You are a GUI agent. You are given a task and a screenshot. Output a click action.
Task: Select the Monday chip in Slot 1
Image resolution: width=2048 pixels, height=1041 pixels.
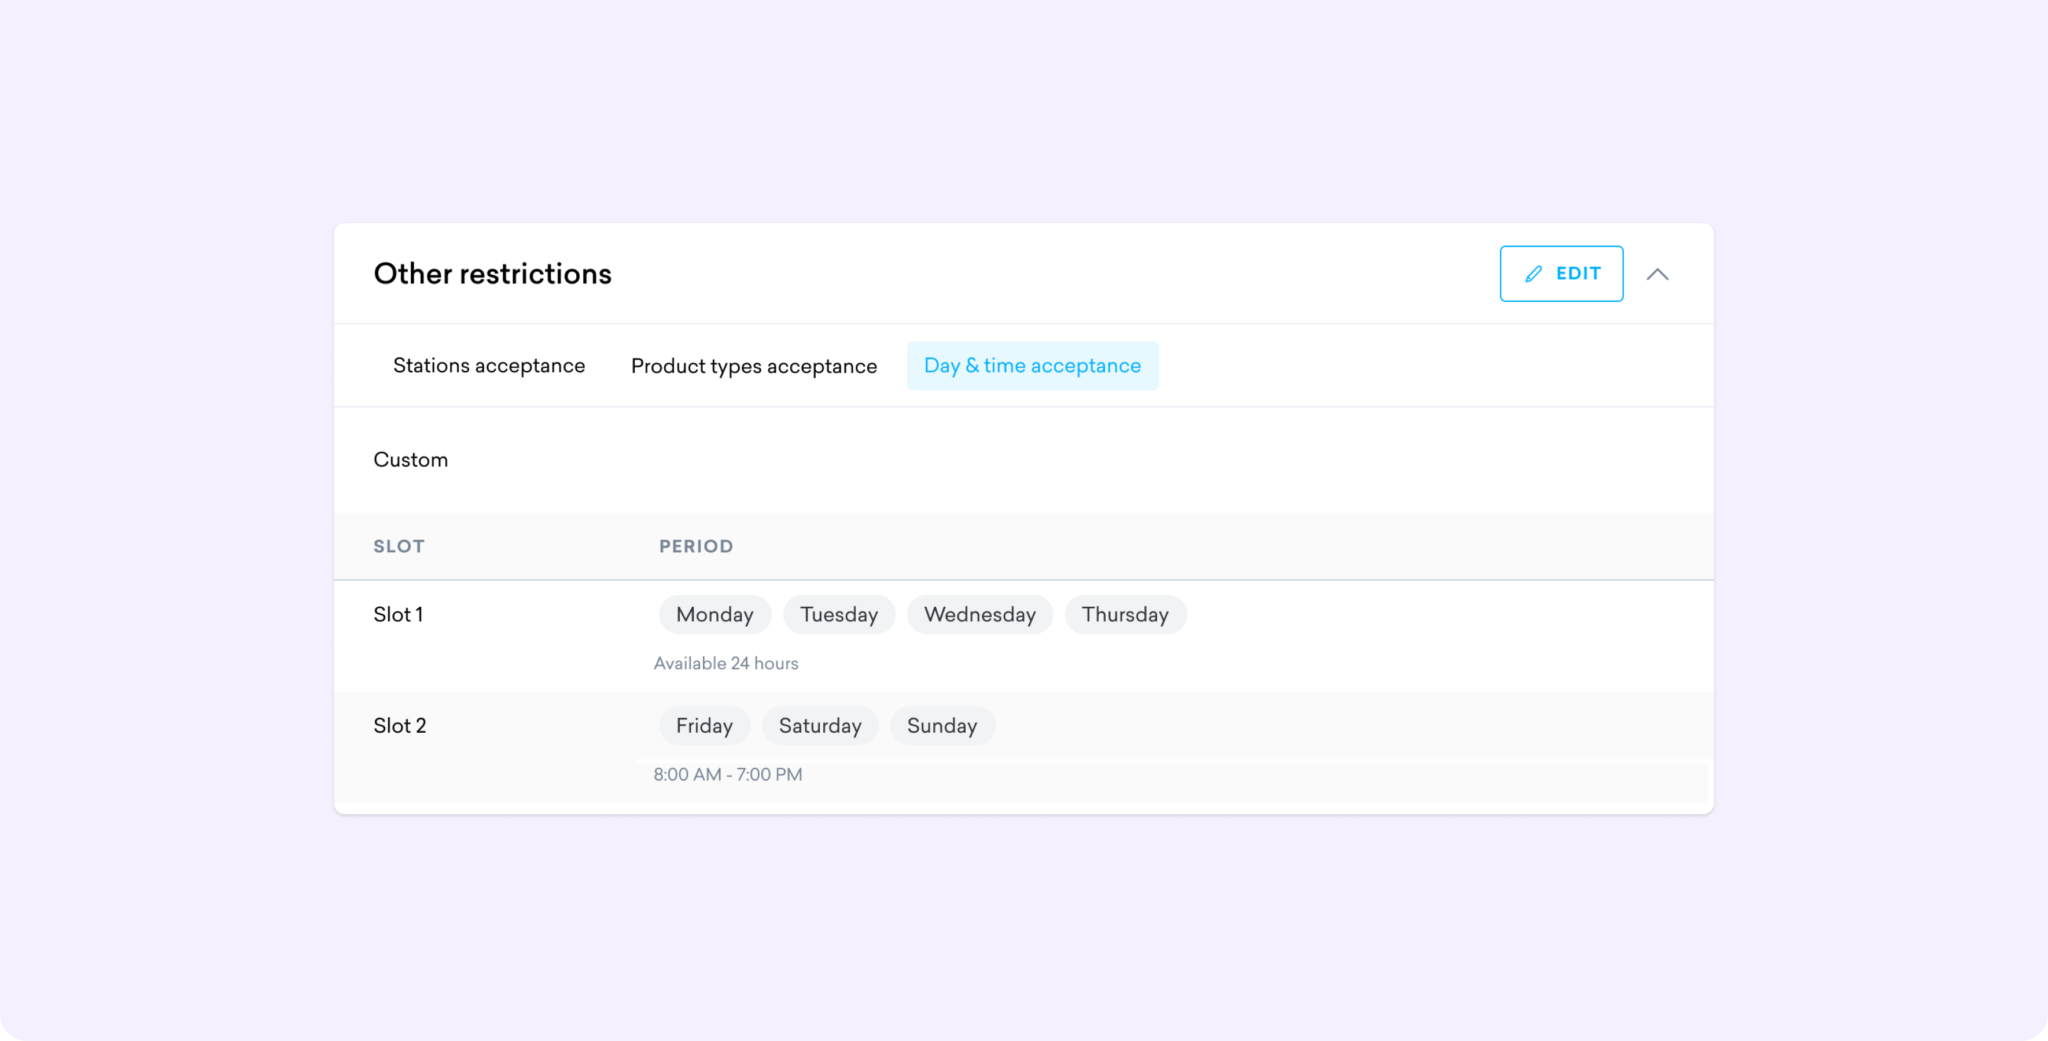[x=714, y=614]
